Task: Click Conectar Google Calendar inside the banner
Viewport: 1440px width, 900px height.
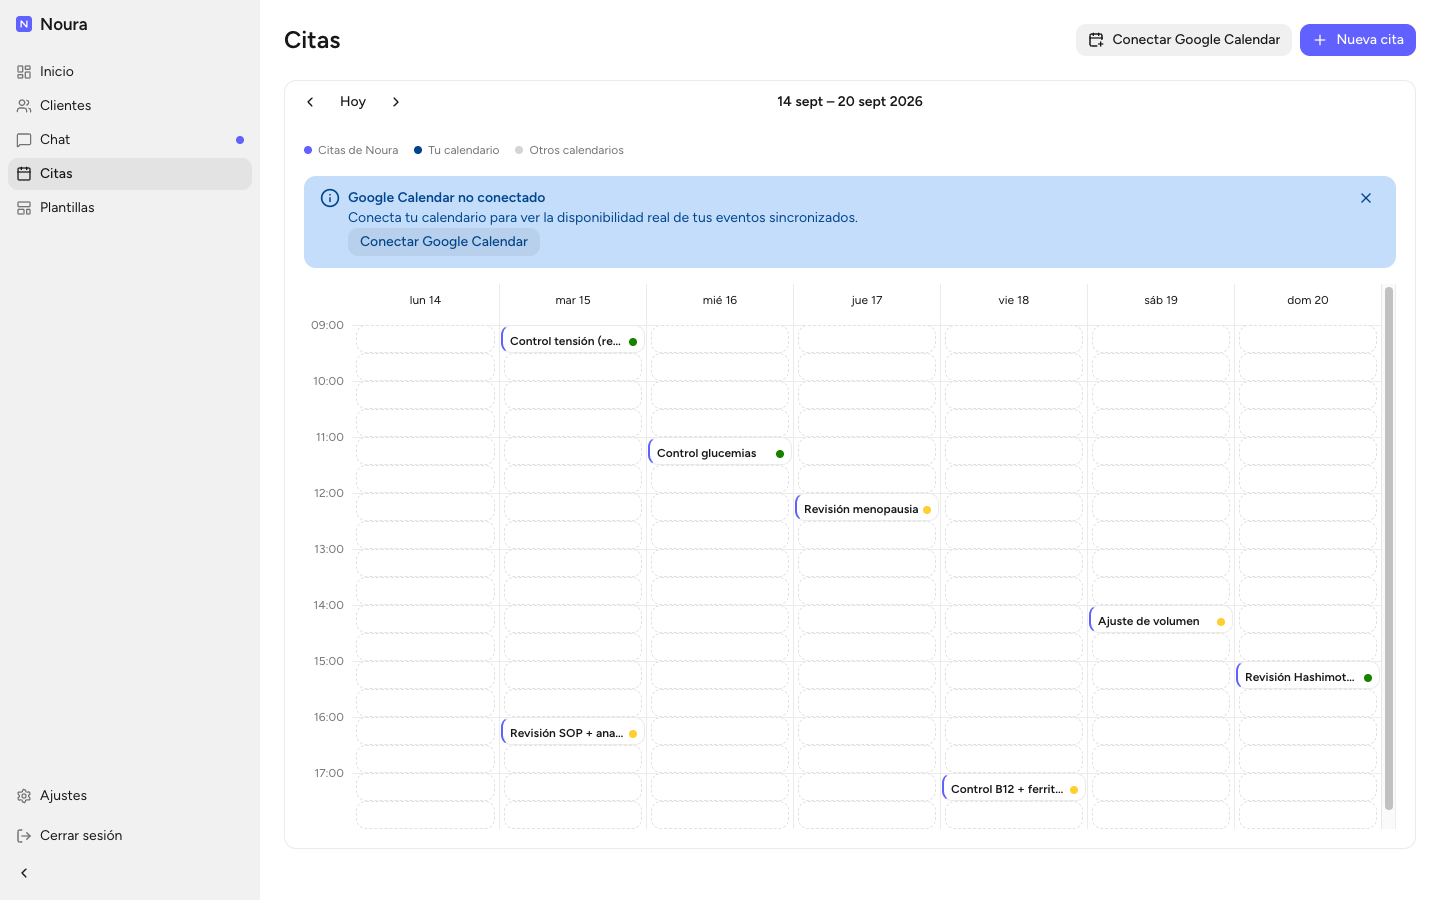Action: click(x=444, y=242)
